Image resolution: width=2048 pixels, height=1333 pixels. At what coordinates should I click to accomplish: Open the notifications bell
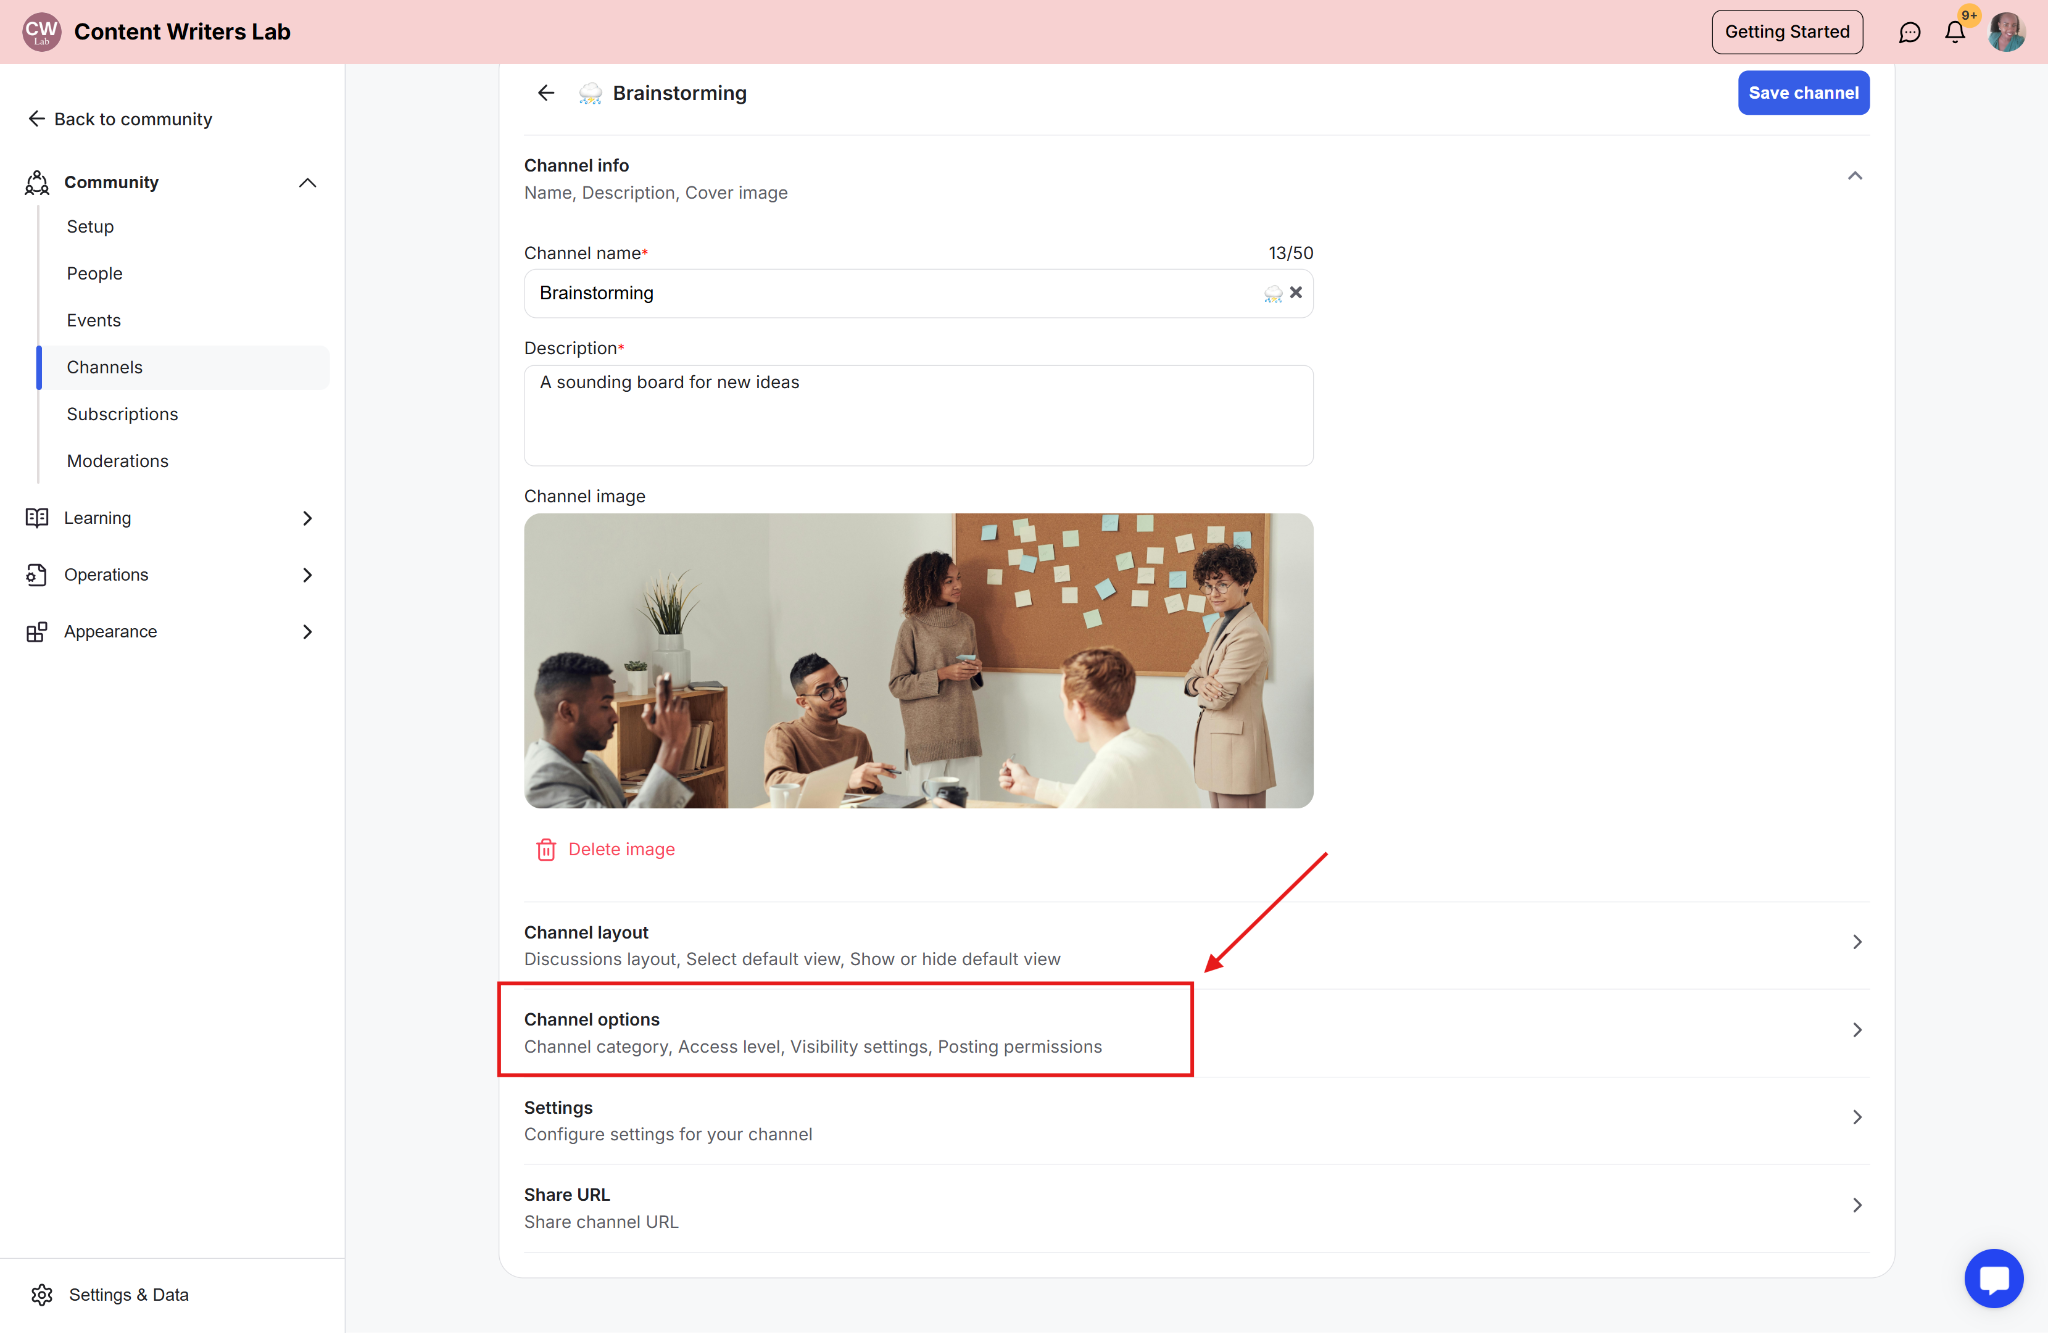1955,32
